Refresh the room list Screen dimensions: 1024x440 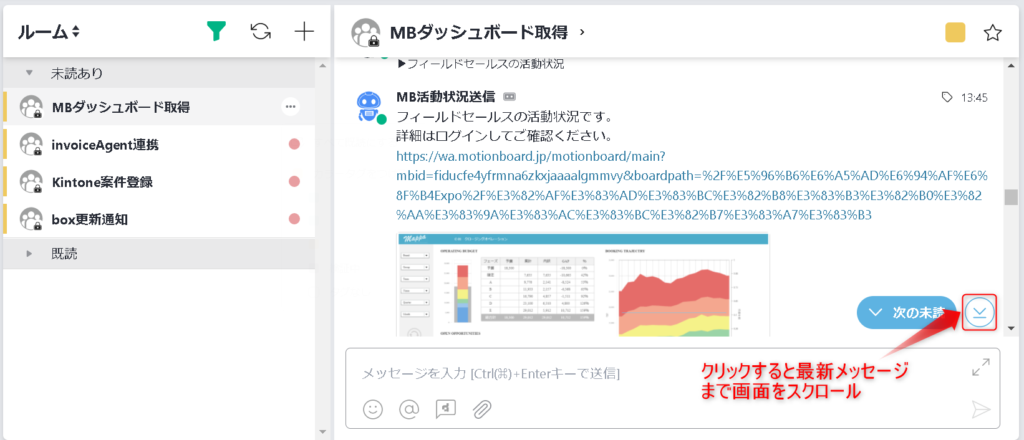click(261, 31)
